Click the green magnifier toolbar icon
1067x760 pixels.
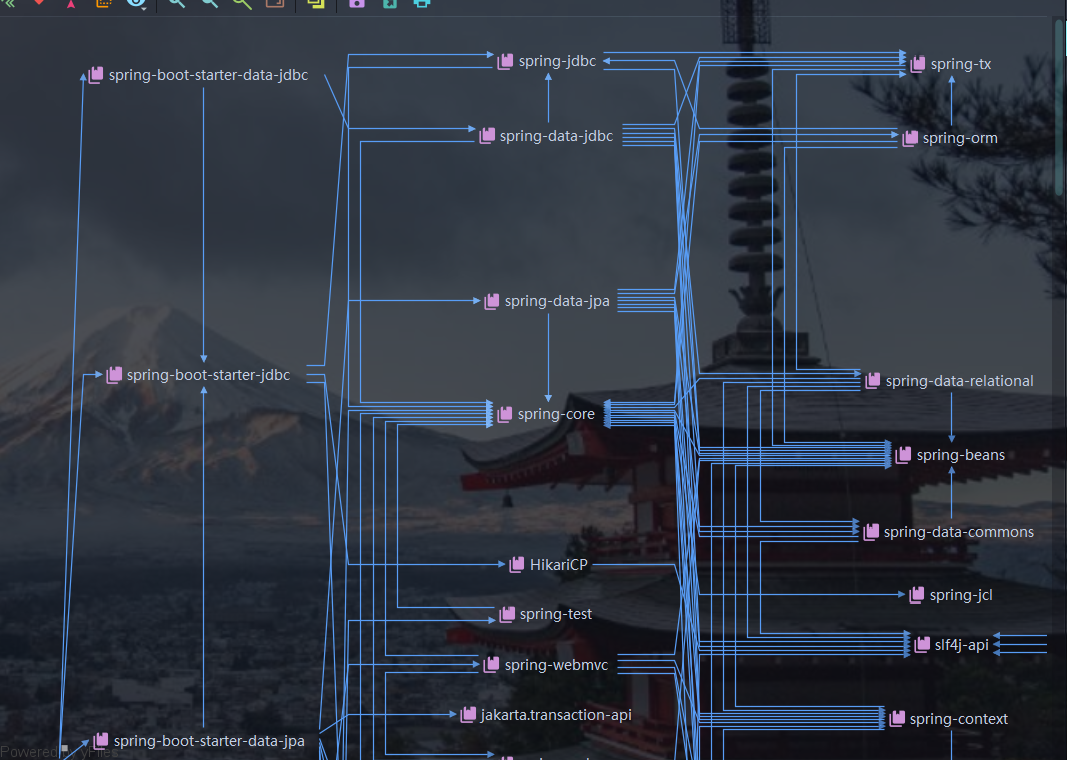point(242,3)
